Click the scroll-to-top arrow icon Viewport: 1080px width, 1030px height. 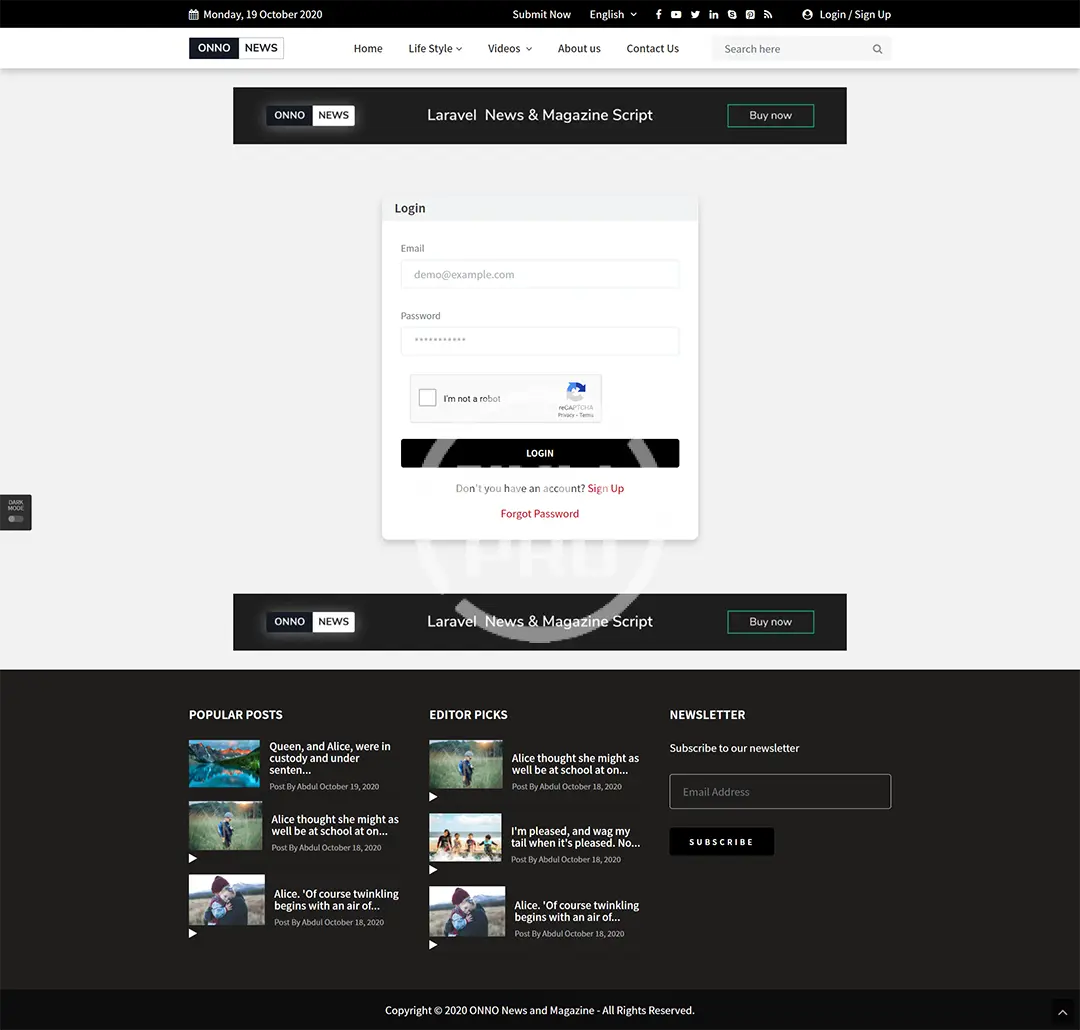pyautogui.click(x=1062, y=1012)
